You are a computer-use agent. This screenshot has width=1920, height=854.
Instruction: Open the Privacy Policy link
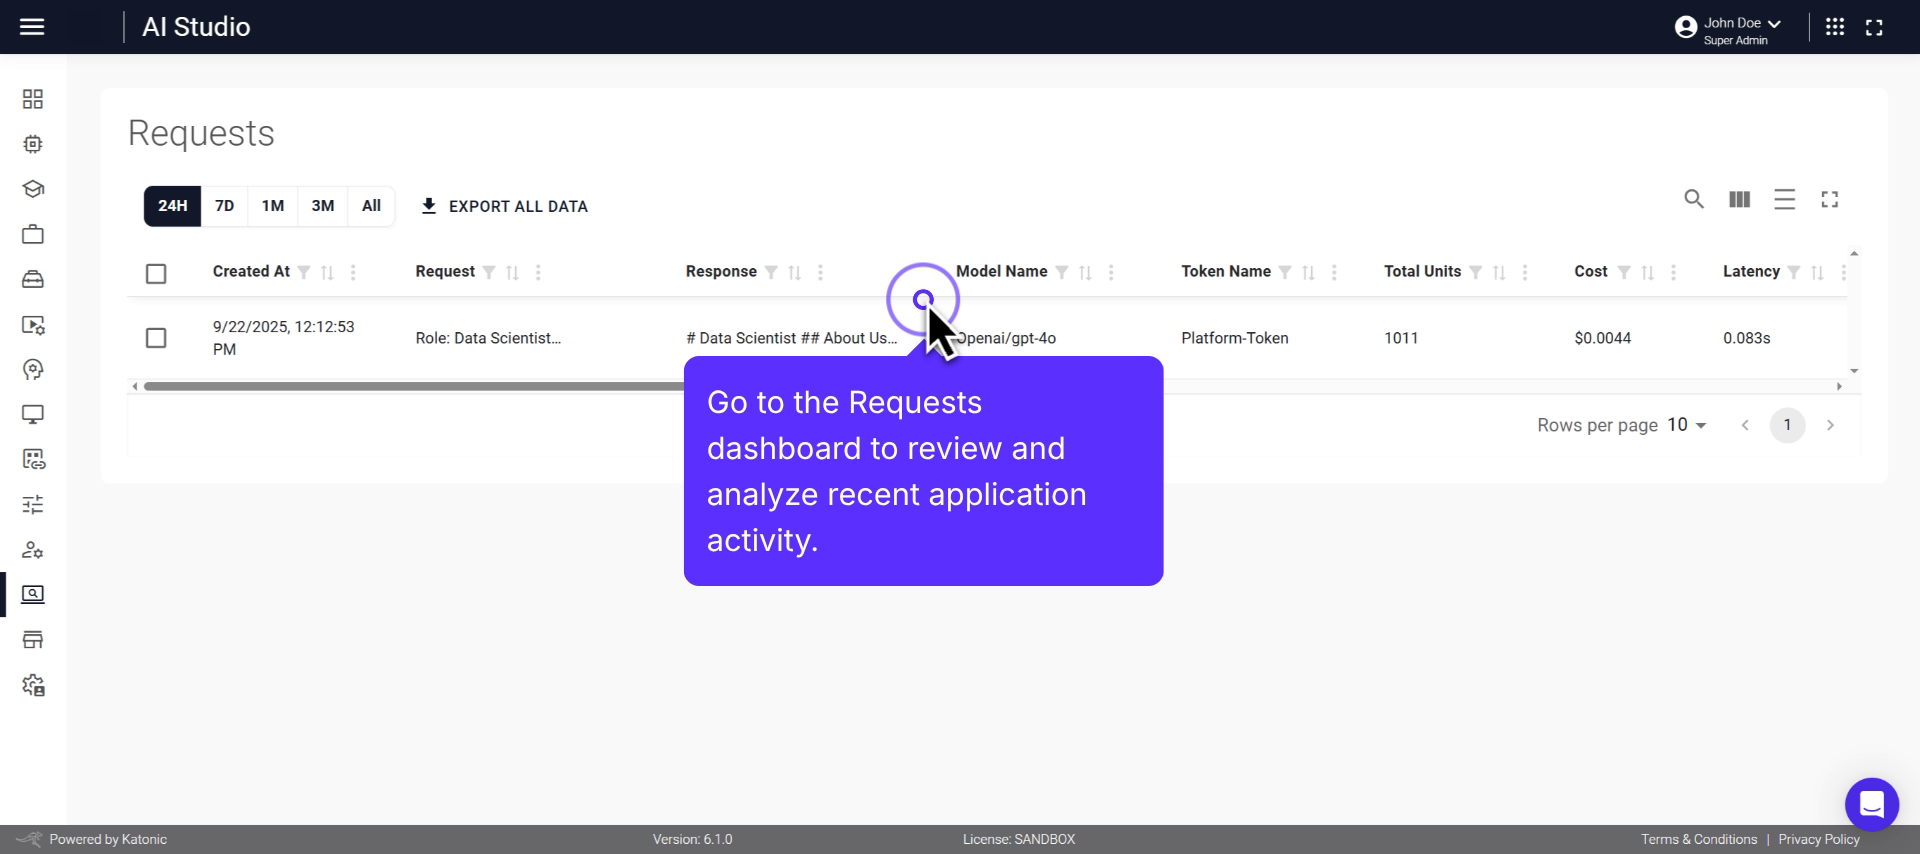[x=1819, y=840]
